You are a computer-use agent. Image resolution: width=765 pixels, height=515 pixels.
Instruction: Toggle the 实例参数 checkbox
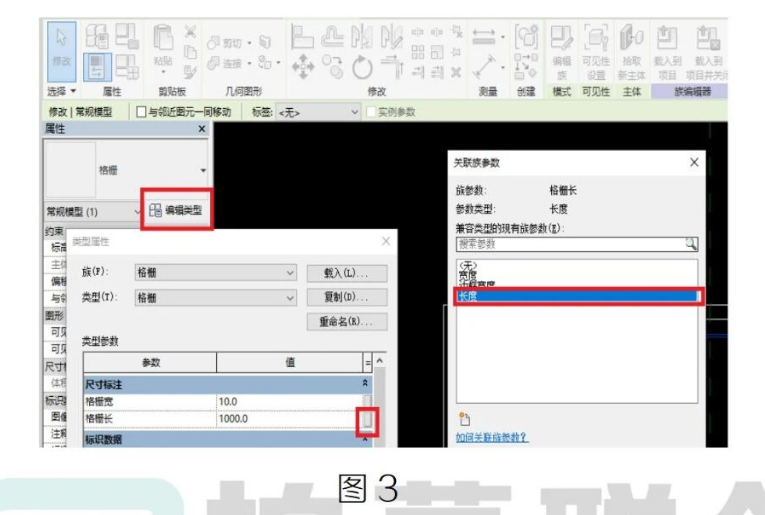pos(371,112)
